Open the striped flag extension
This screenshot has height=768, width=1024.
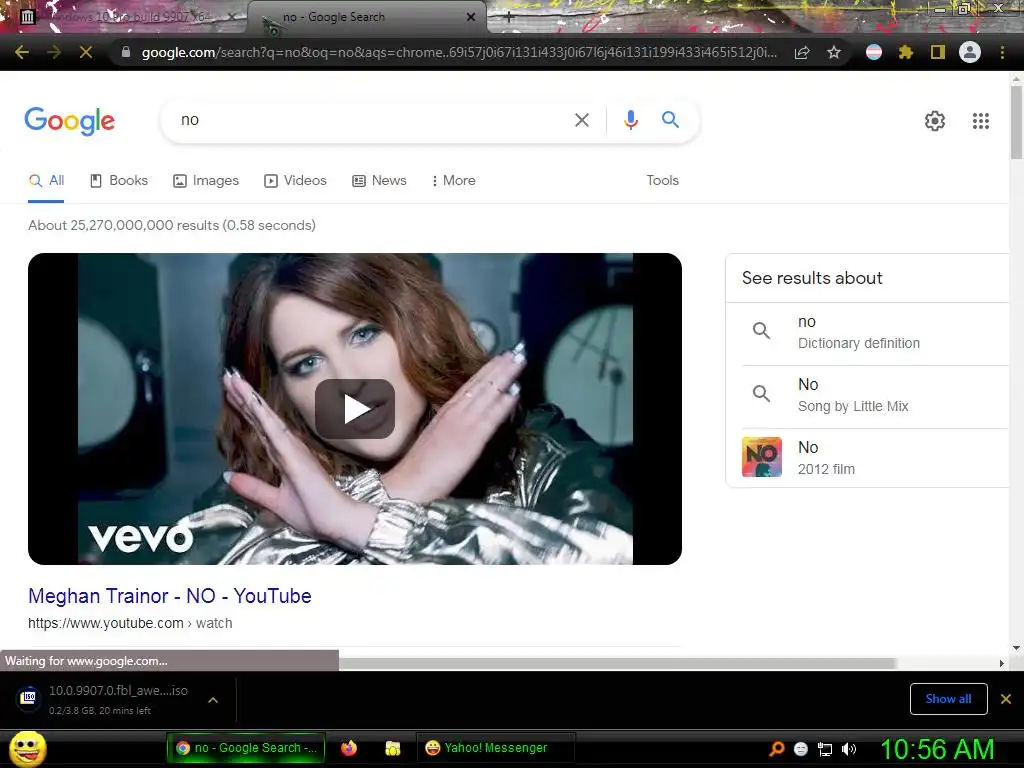(874, 52)
